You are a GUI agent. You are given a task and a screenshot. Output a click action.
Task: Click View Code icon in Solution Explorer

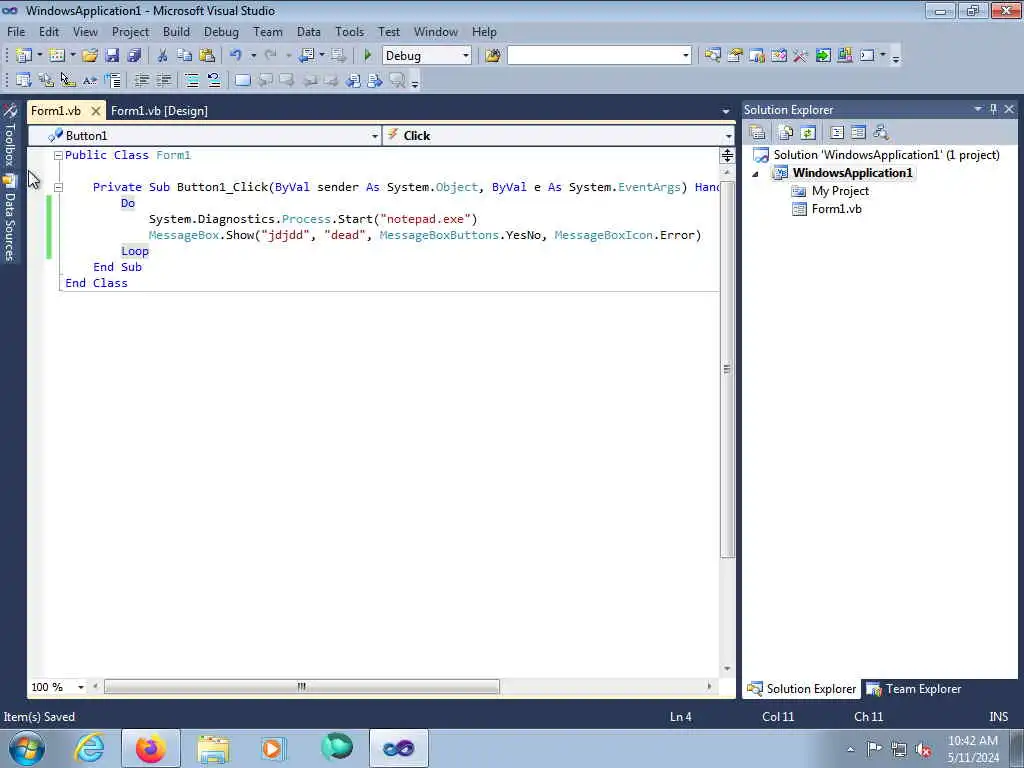pos(837,133)
